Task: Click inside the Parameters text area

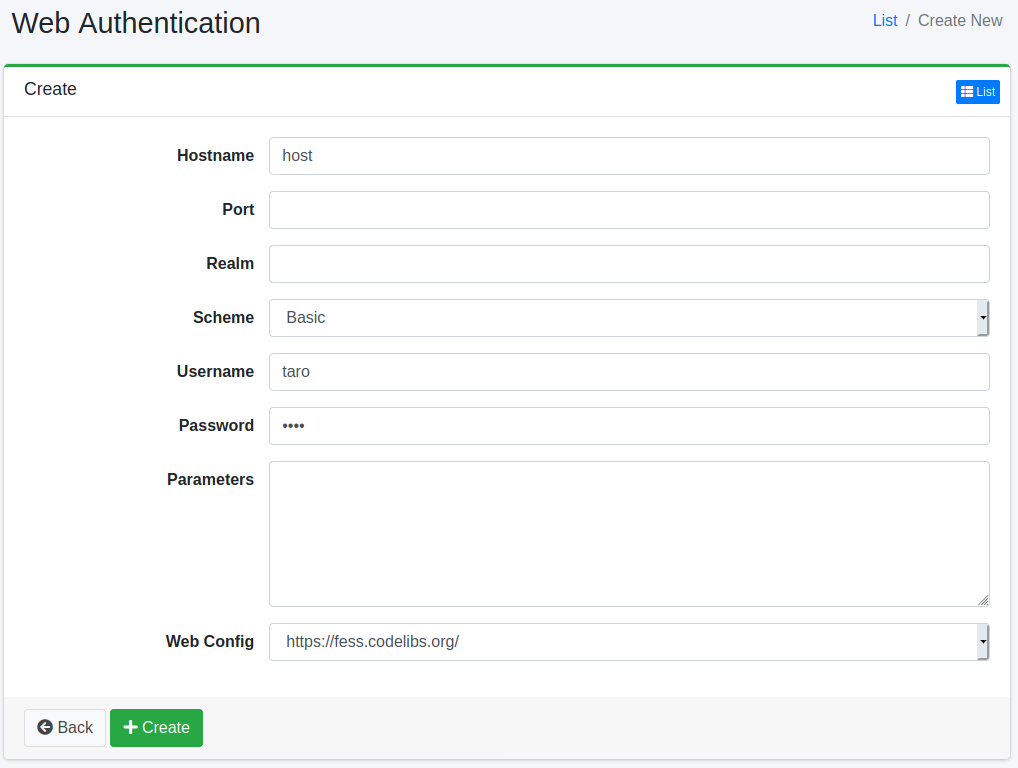Action: click(x=628, y=534)
